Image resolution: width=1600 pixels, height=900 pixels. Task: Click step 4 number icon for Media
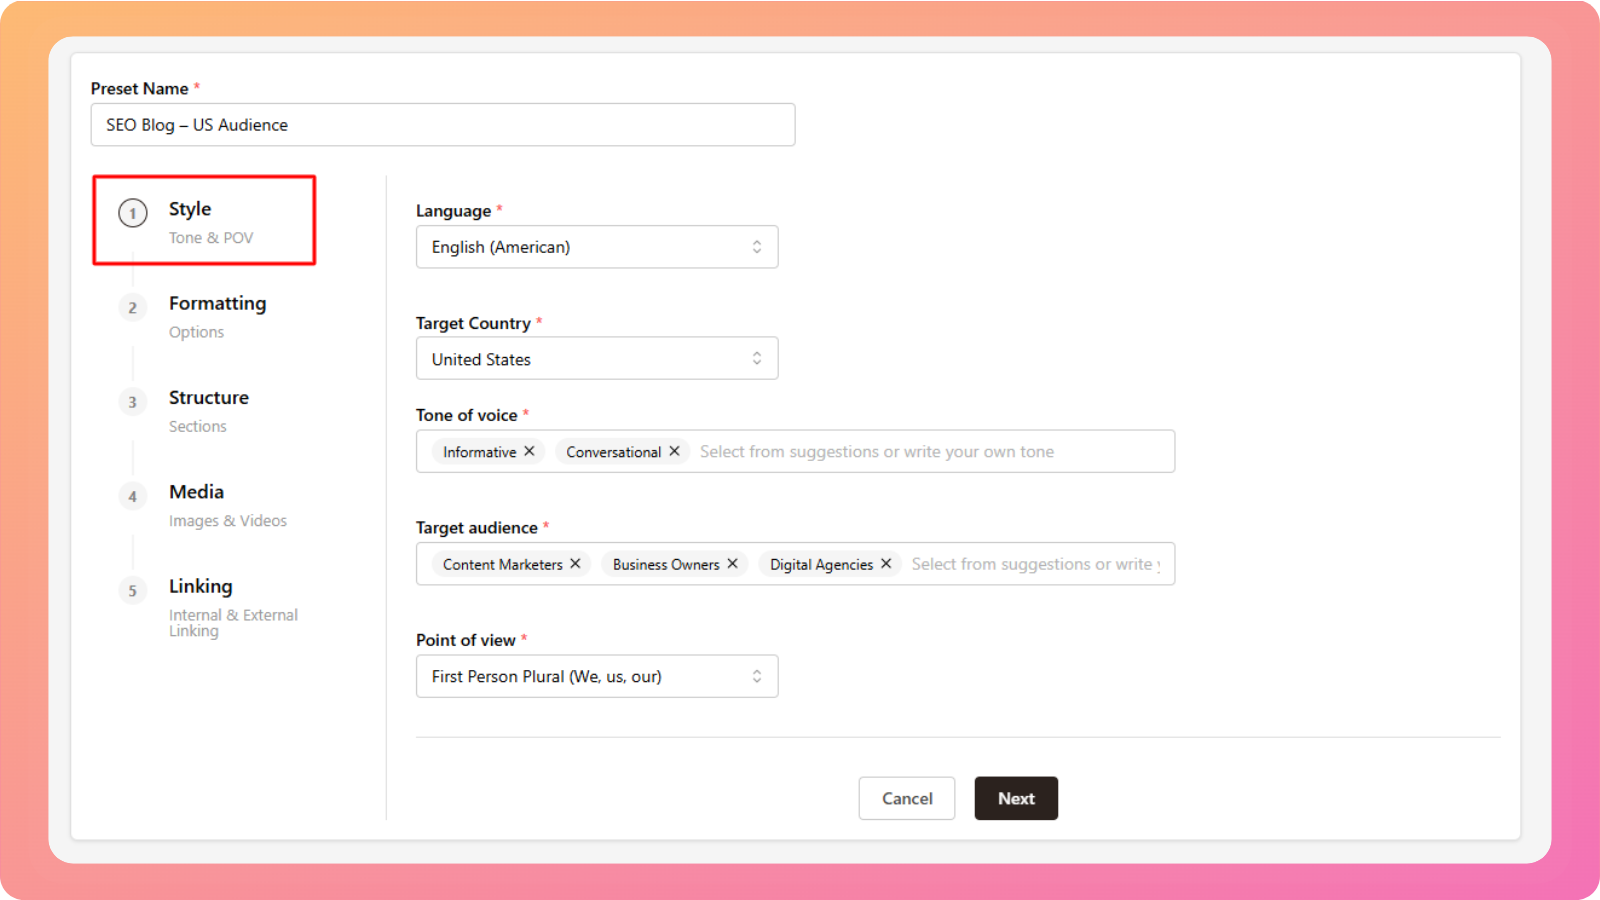(x=133, y=497)
